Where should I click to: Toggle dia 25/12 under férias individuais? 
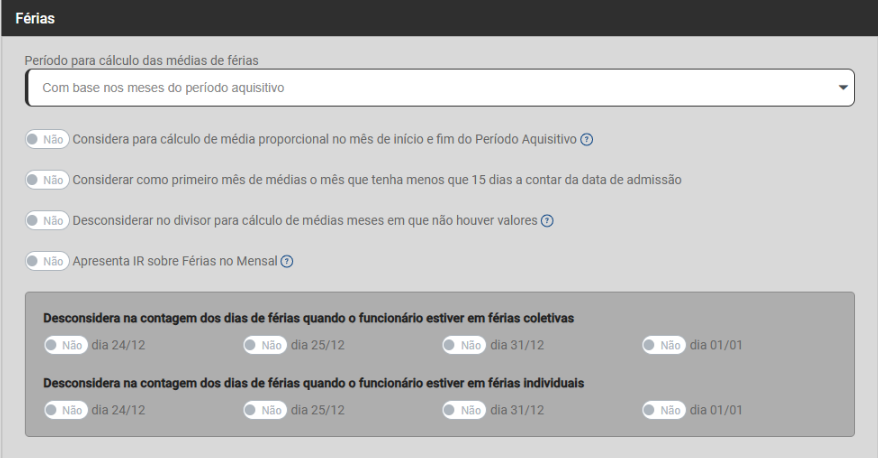tap(265, 410)
